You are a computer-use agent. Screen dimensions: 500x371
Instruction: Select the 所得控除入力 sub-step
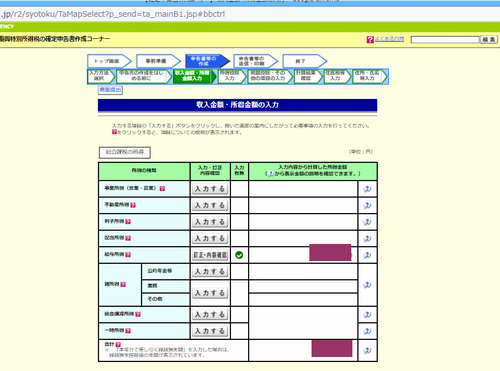[232, 76]
